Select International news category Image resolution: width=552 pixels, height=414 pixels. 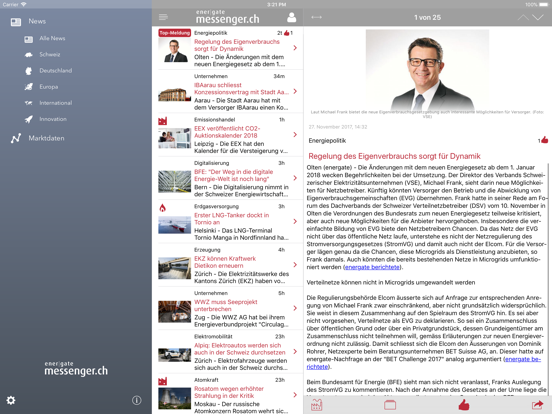pos(56,103)
